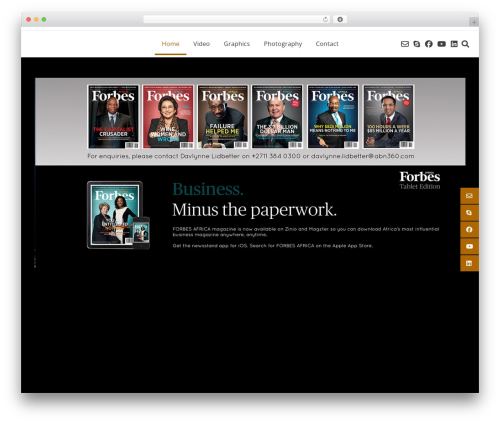Viewport: 500px width, 423px height.
Task: Click the email envelope icon in header
Action: coord(405,44)
